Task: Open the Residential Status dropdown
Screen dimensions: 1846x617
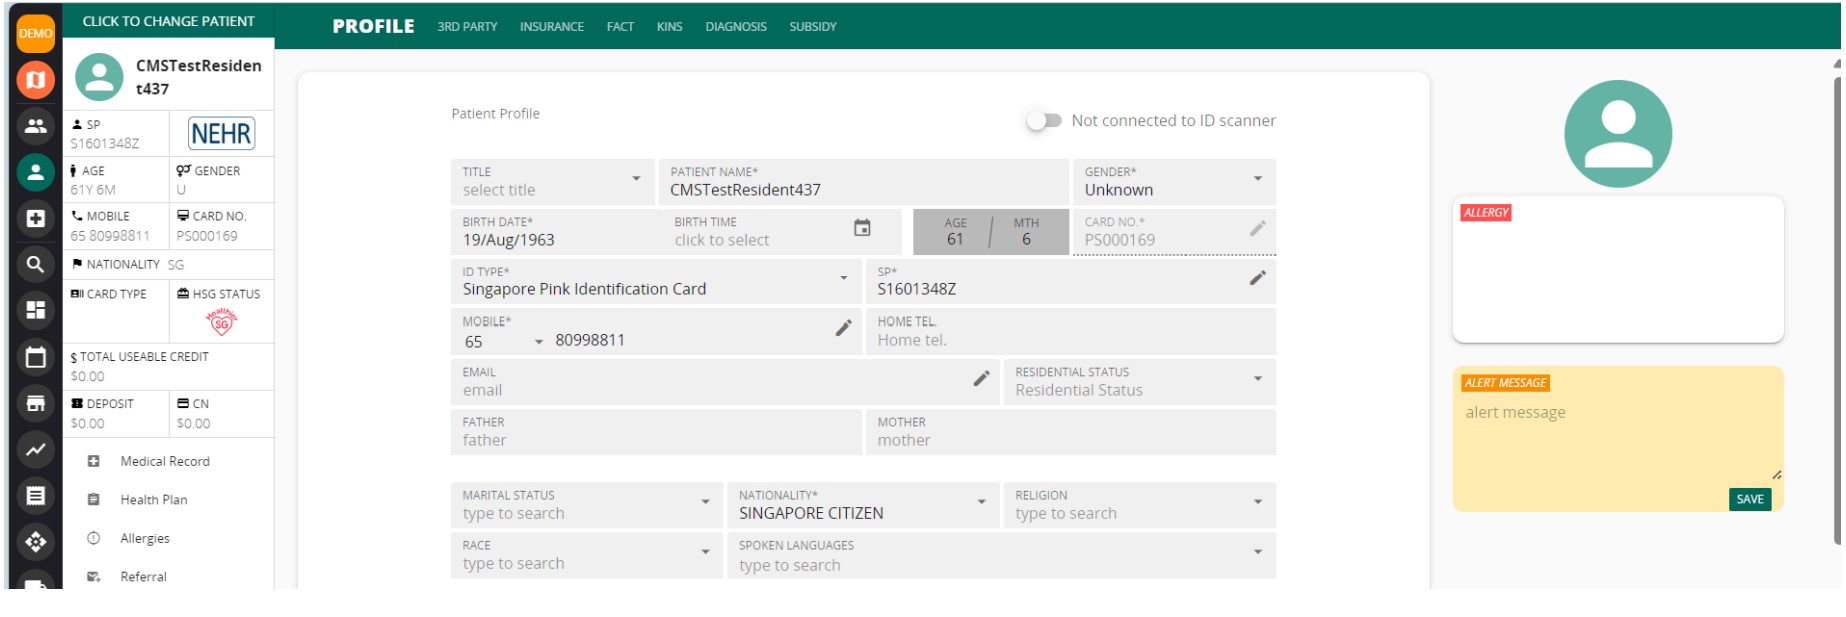Action: pos(1139,382)
